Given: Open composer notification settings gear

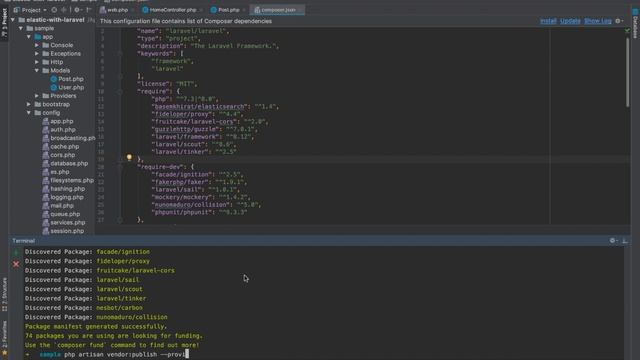Looking at the screenshot, I should 618,21.
